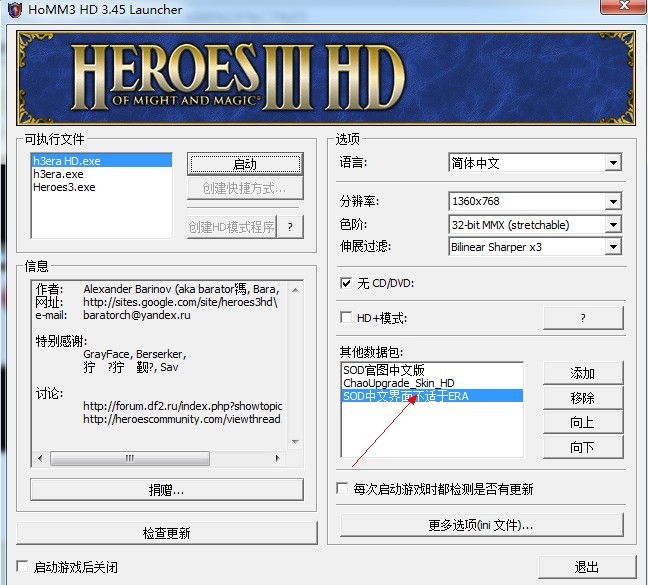This screenshot has height=585, width=648.
Task: Move pack up with 向上 button
Action: (x=583, y=422)
